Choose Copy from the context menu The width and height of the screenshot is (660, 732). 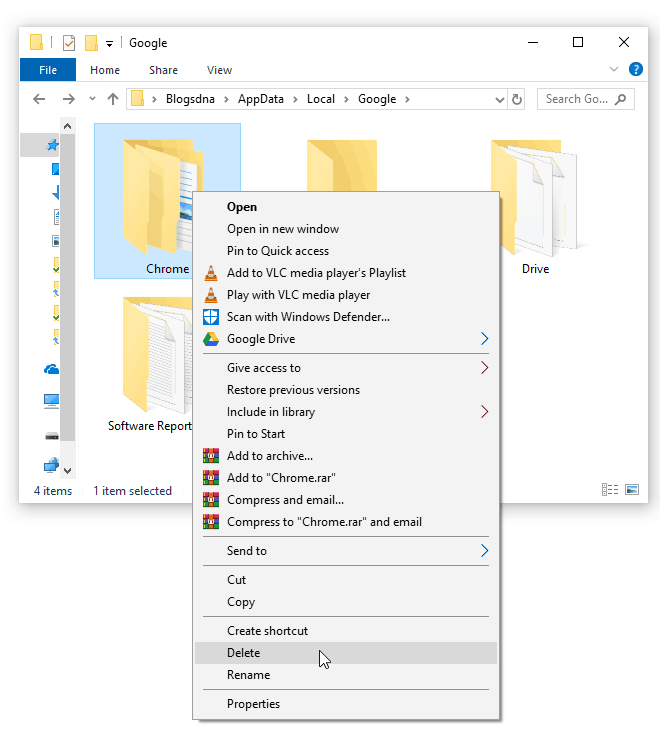[x=346, y=602]
